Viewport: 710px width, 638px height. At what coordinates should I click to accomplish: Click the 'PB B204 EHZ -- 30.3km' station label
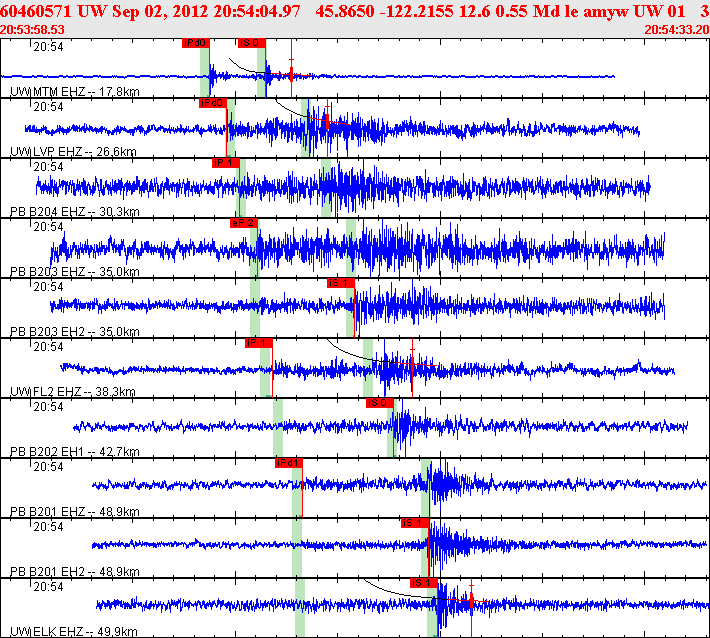(x=75, y=212)
